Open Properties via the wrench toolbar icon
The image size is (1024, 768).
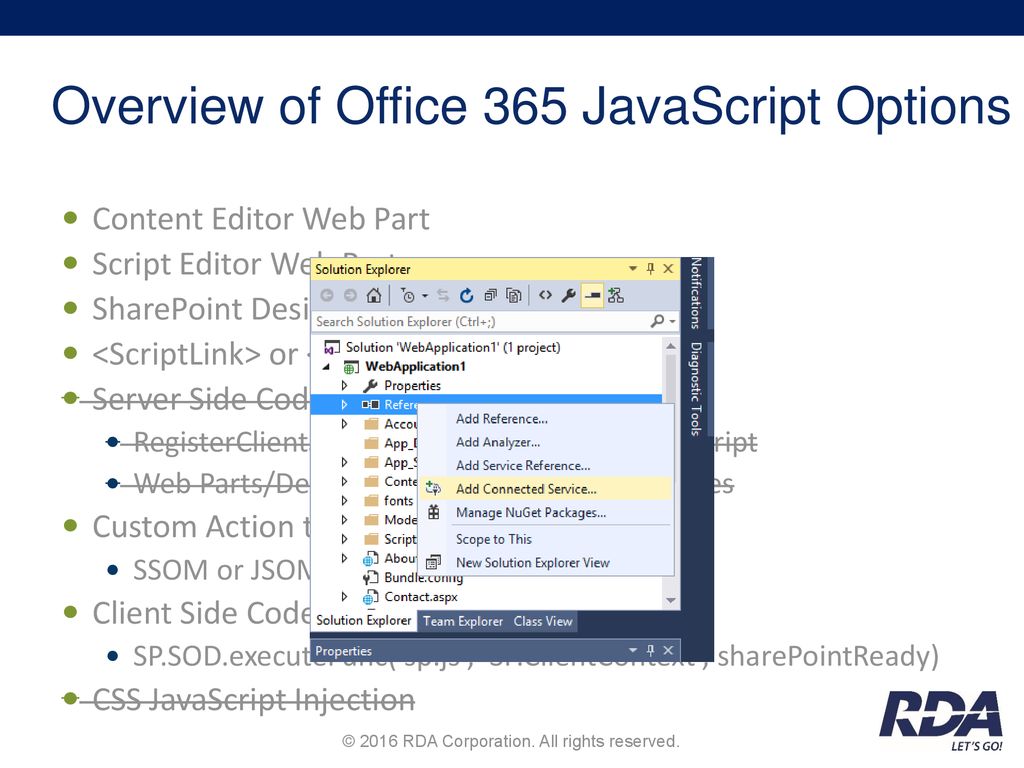coord(569,296)
